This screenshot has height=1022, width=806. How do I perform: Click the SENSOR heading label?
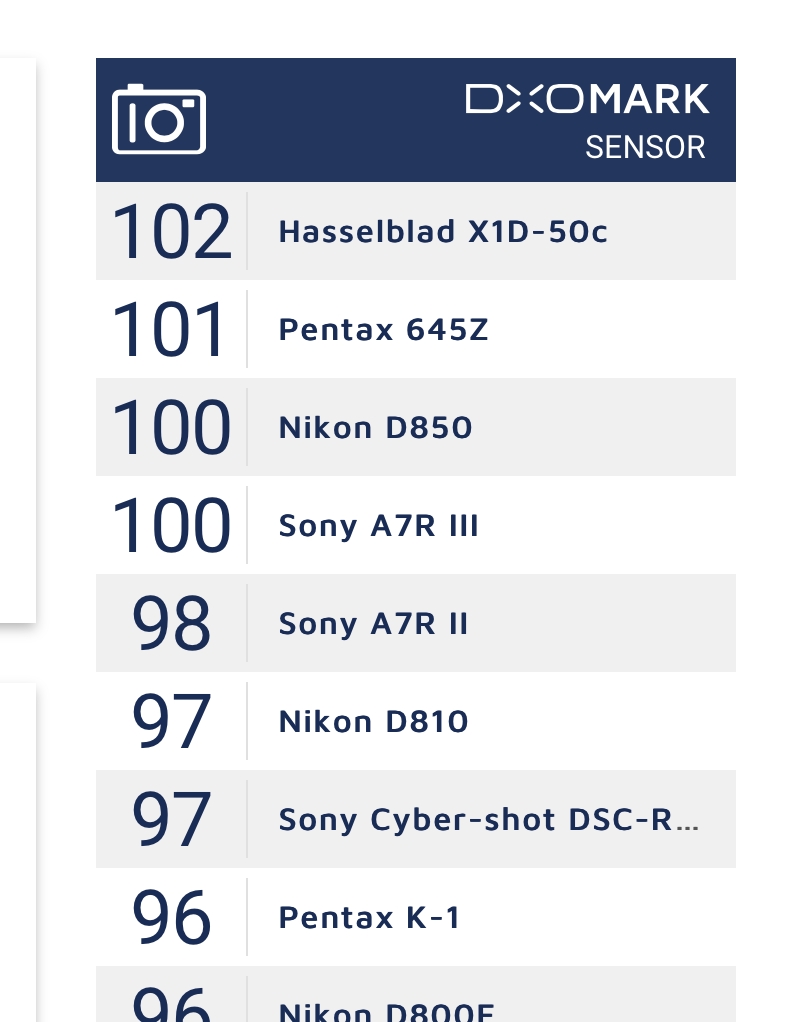tap(645, 147)
